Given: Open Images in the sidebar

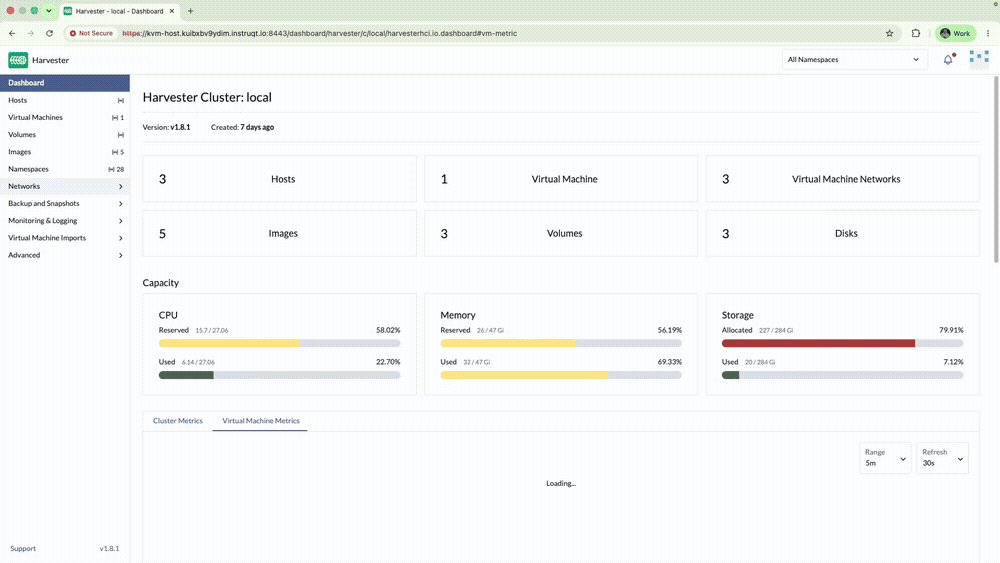Looking at the screenshot, I should pyautogui.click(x=64, y=152).
